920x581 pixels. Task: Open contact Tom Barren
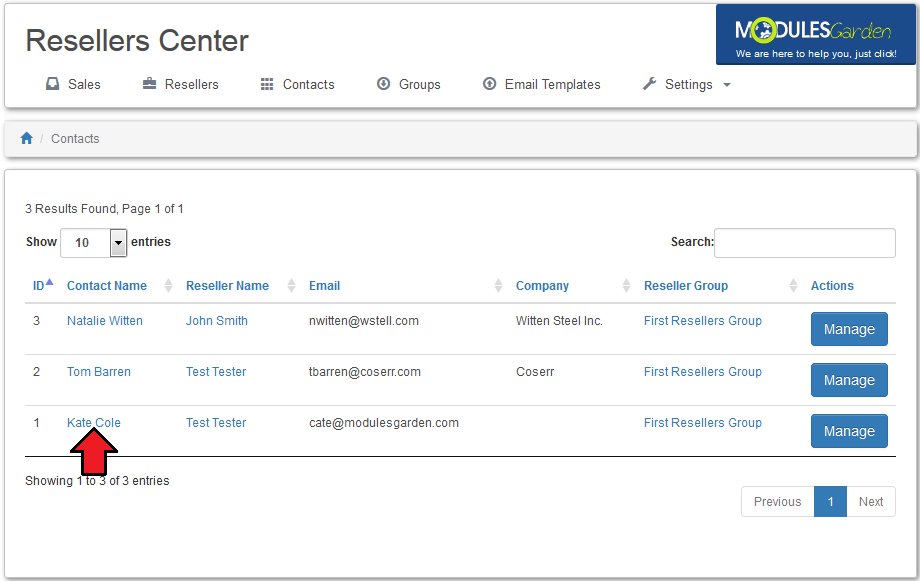(99, 371)
